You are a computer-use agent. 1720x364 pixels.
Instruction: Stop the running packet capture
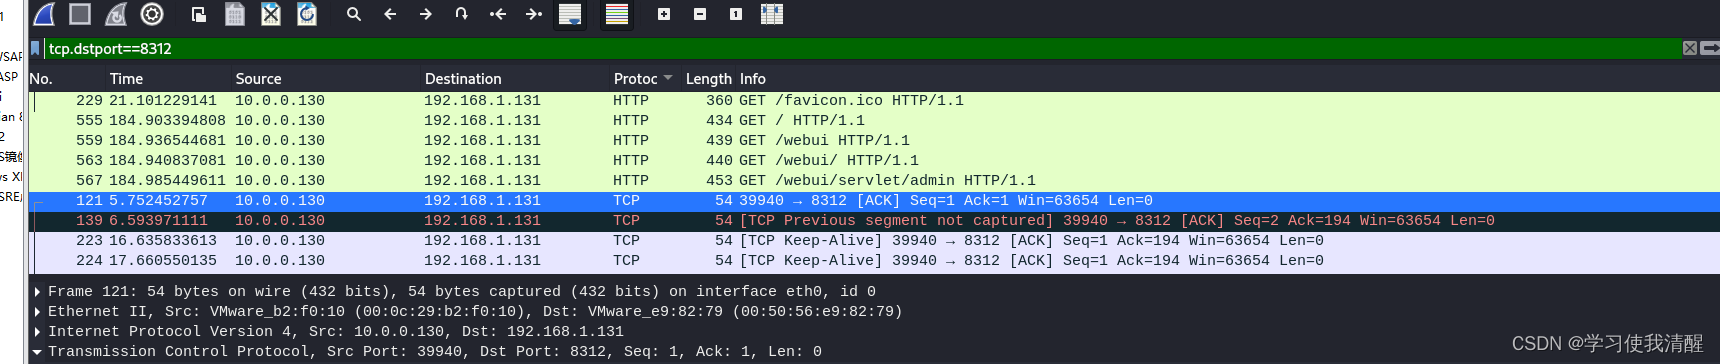click(80, 14)
